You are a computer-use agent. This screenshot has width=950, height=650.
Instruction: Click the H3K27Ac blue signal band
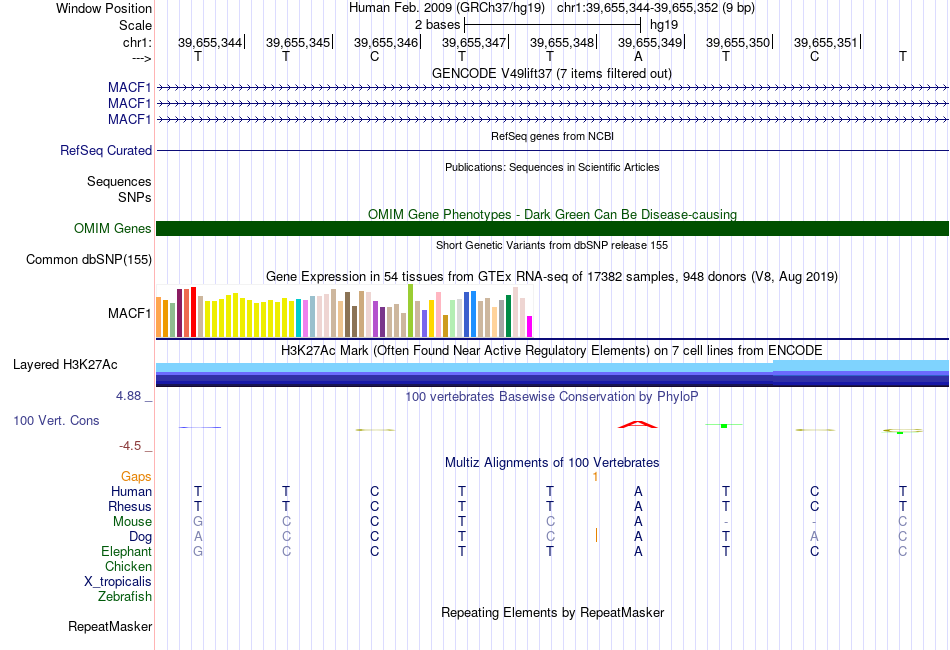pyautogui.click(x=552, y=373)
